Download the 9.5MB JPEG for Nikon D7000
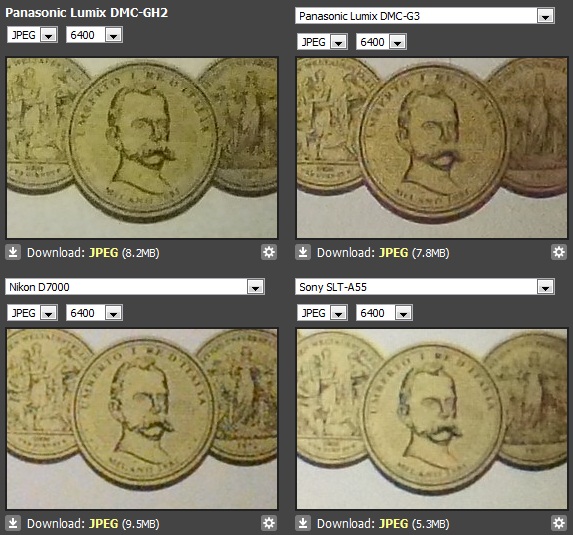Viewport: 573px width, 535px height. pos(104,524)
